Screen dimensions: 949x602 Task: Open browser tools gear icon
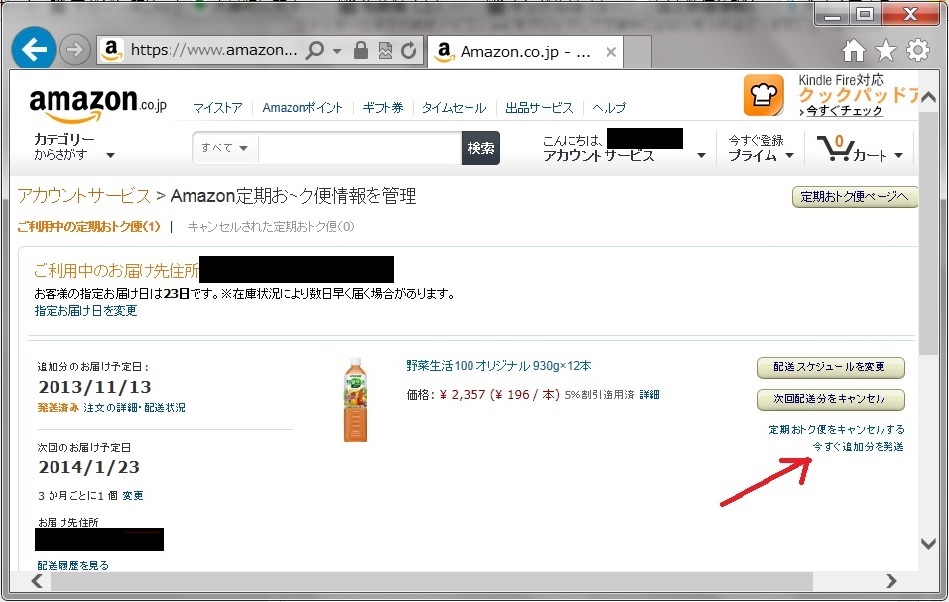(918, 50)
